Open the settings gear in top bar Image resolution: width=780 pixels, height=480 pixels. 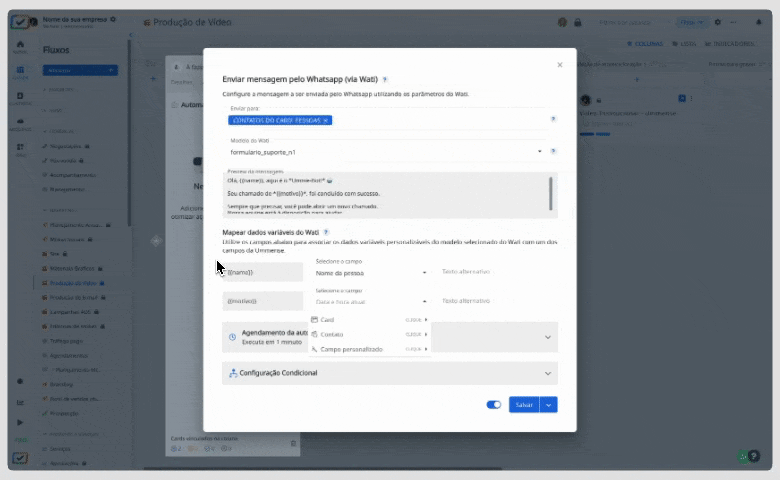coord(717,22)
